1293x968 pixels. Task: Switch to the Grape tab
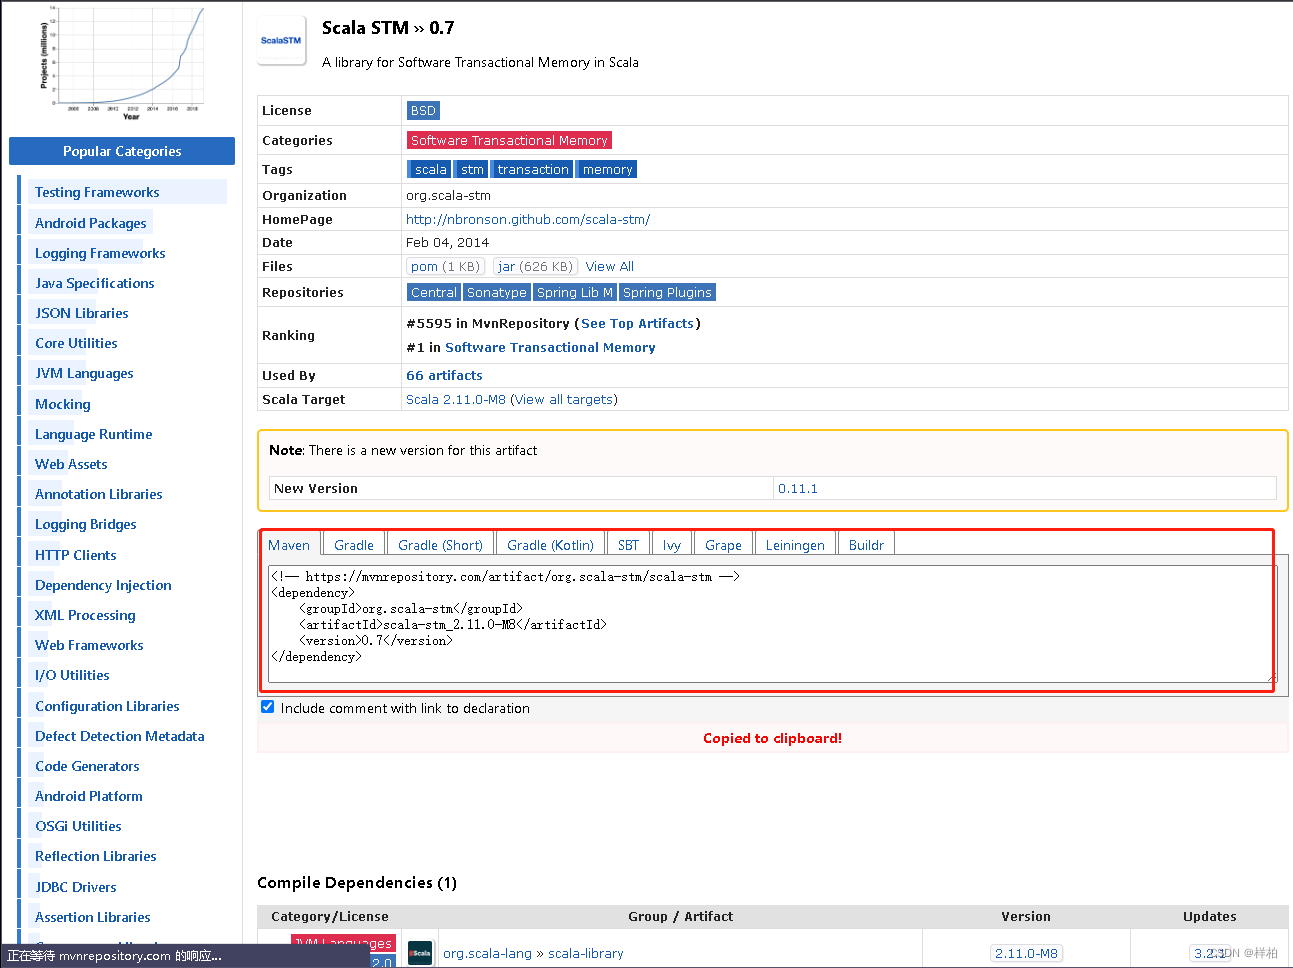pyautogui.click(x=723, y=545)
